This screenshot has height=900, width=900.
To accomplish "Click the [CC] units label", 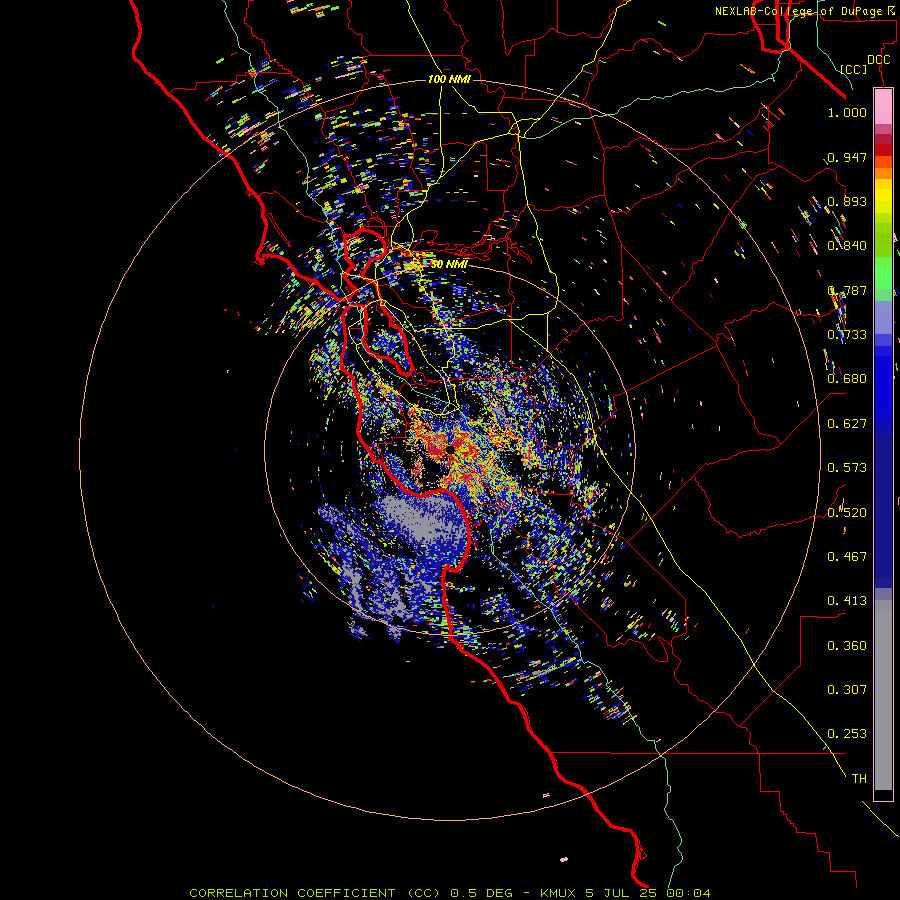I will tap(853, 69).
